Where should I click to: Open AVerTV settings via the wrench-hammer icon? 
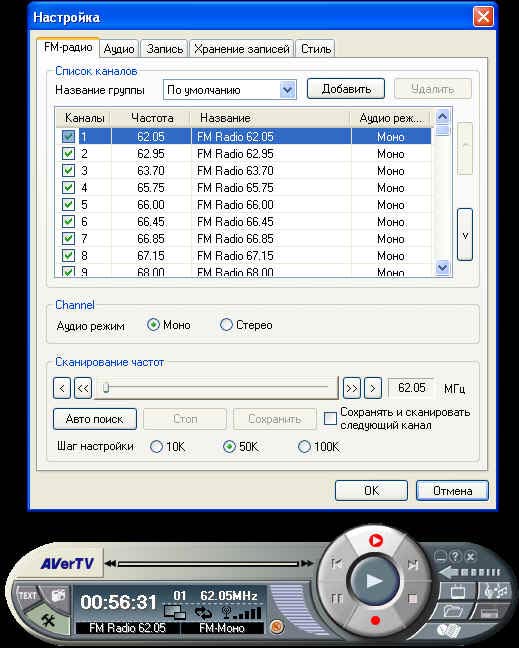(48, 620)
